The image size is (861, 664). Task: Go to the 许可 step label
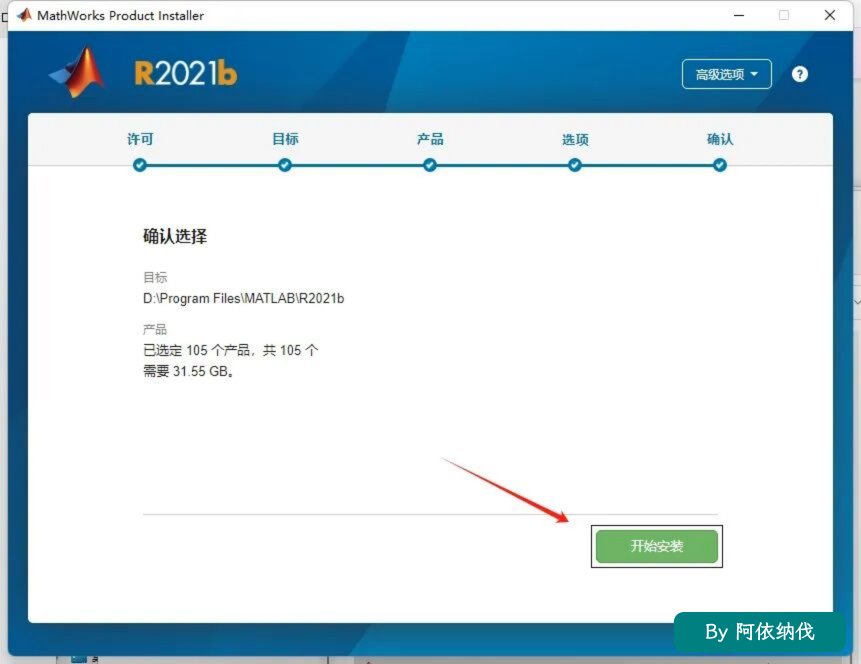point(140,139)
